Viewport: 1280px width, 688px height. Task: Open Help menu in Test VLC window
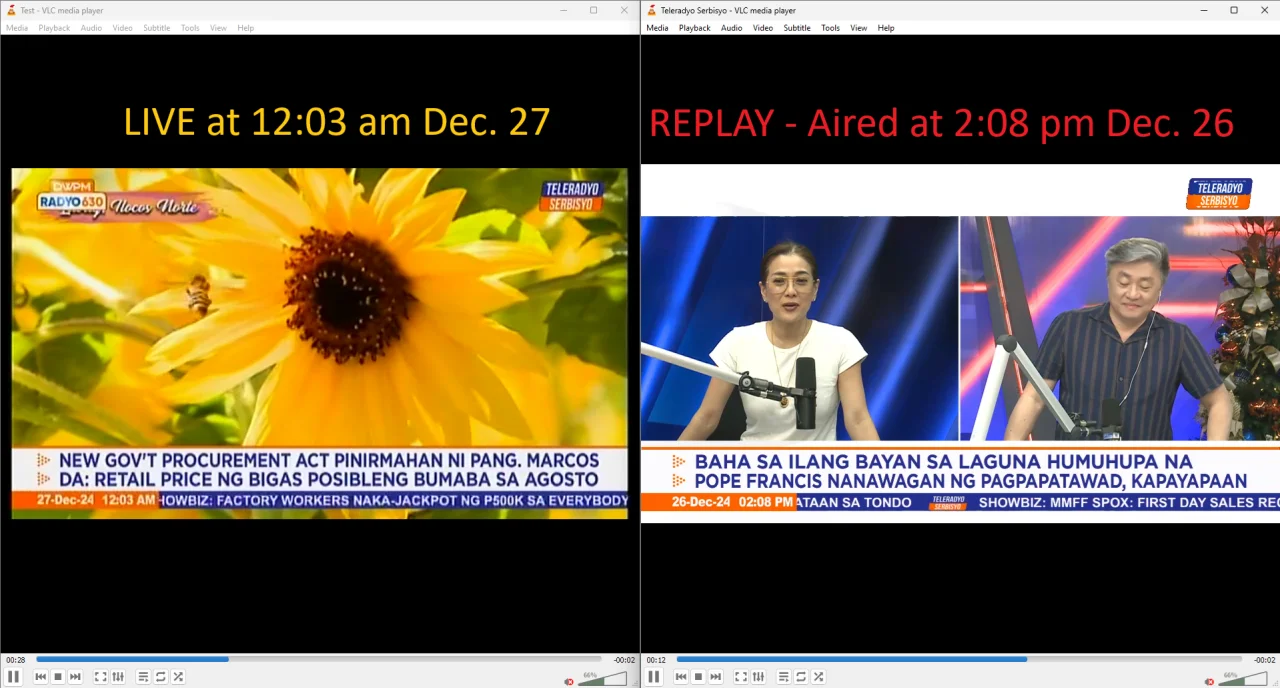coord(245,28)
